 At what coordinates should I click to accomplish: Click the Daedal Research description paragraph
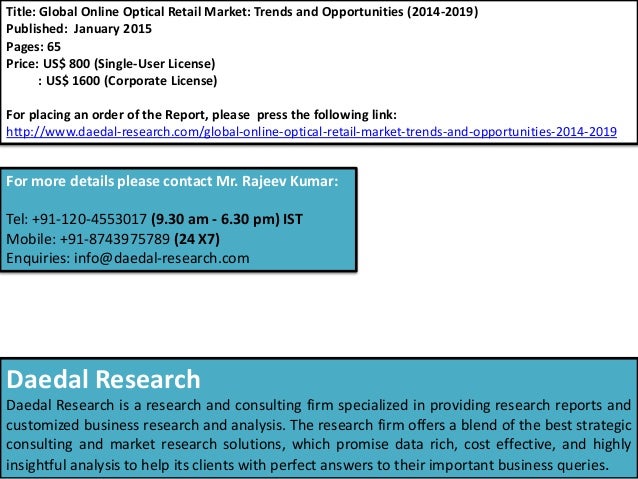[x=319, y=435]
